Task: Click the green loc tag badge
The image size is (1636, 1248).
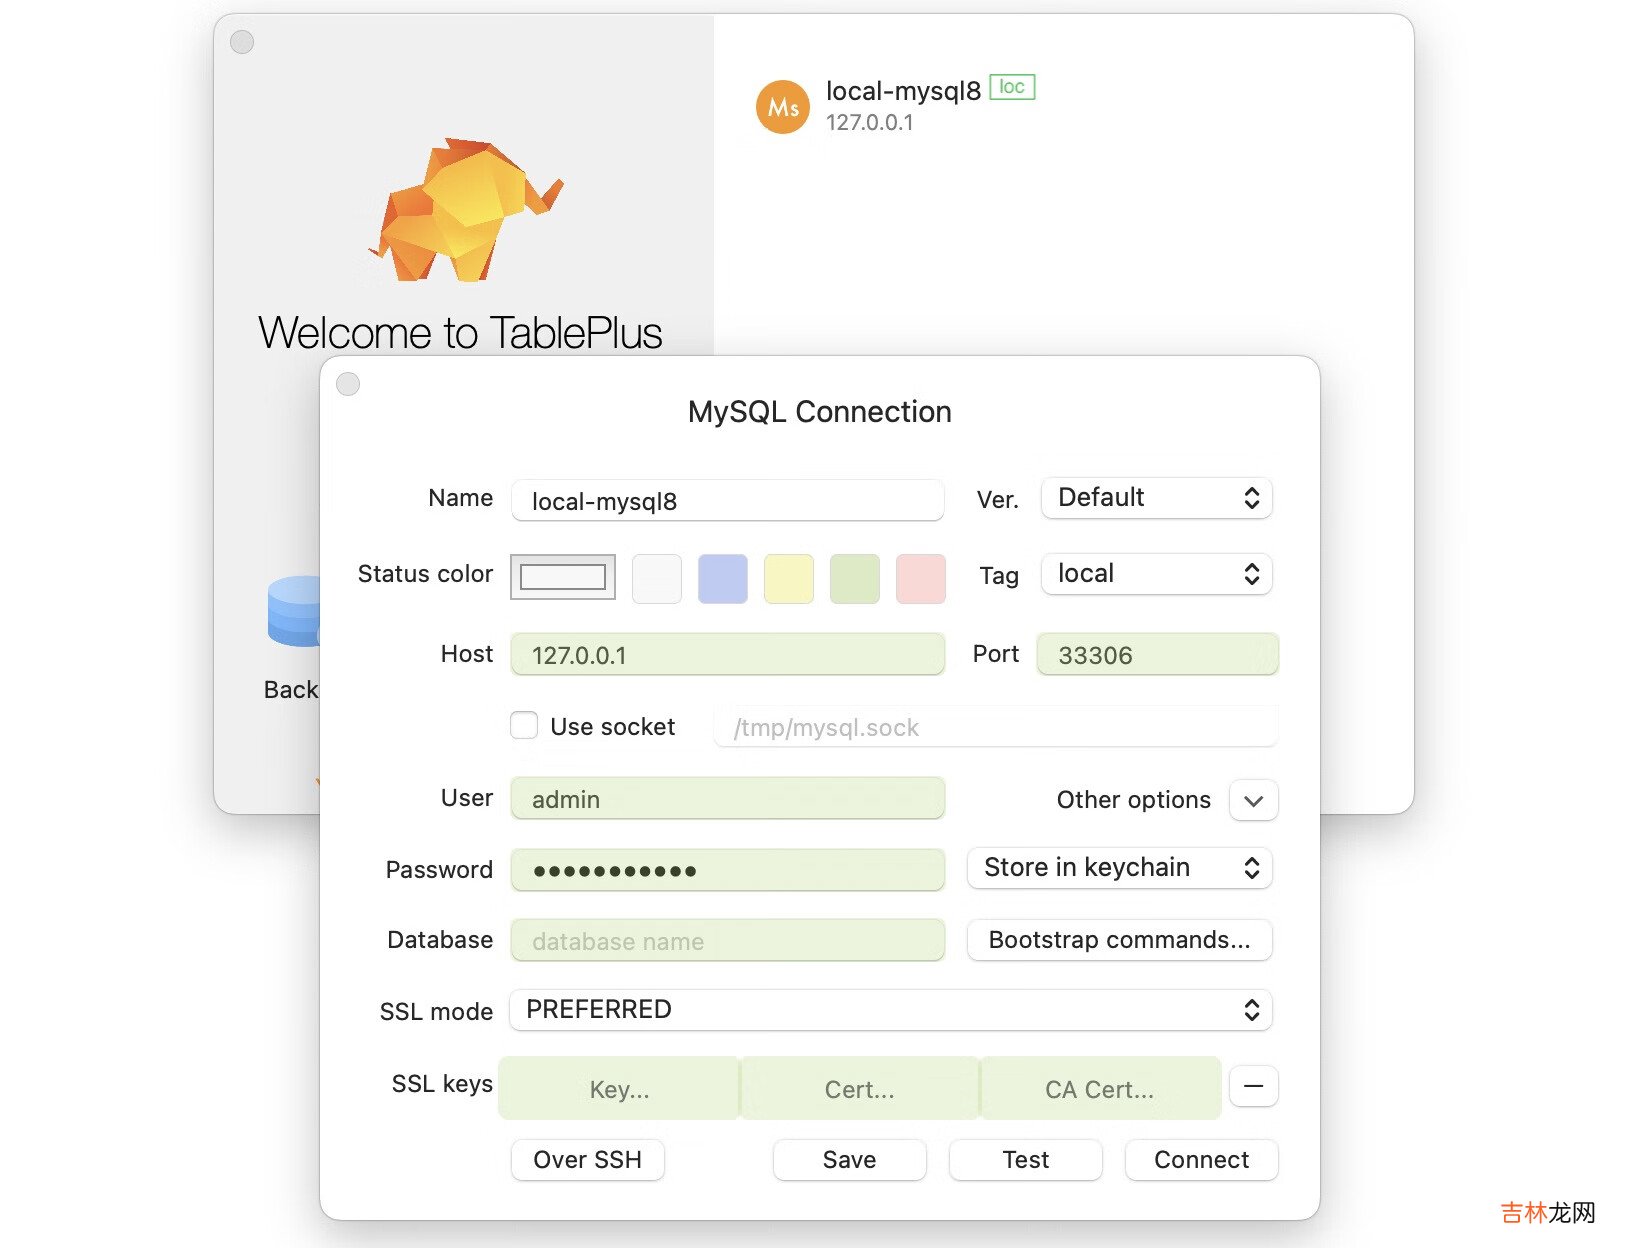Action: click(x=1012, y=87)
